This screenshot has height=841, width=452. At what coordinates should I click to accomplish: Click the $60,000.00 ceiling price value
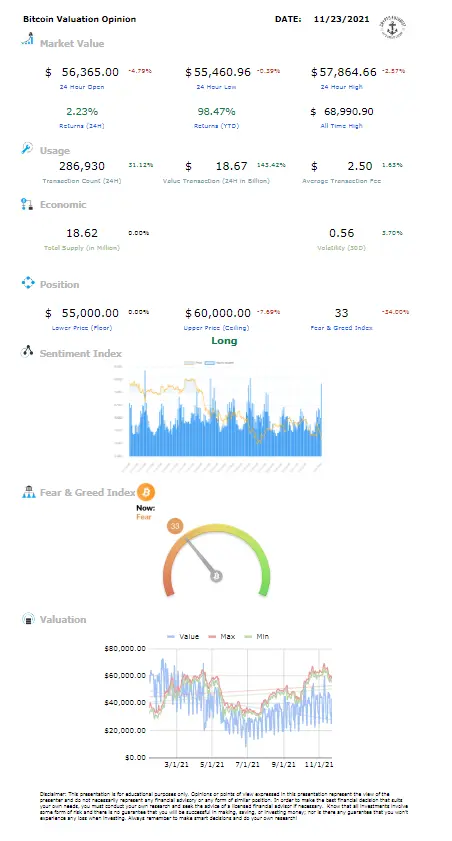[x=218, y=313]
